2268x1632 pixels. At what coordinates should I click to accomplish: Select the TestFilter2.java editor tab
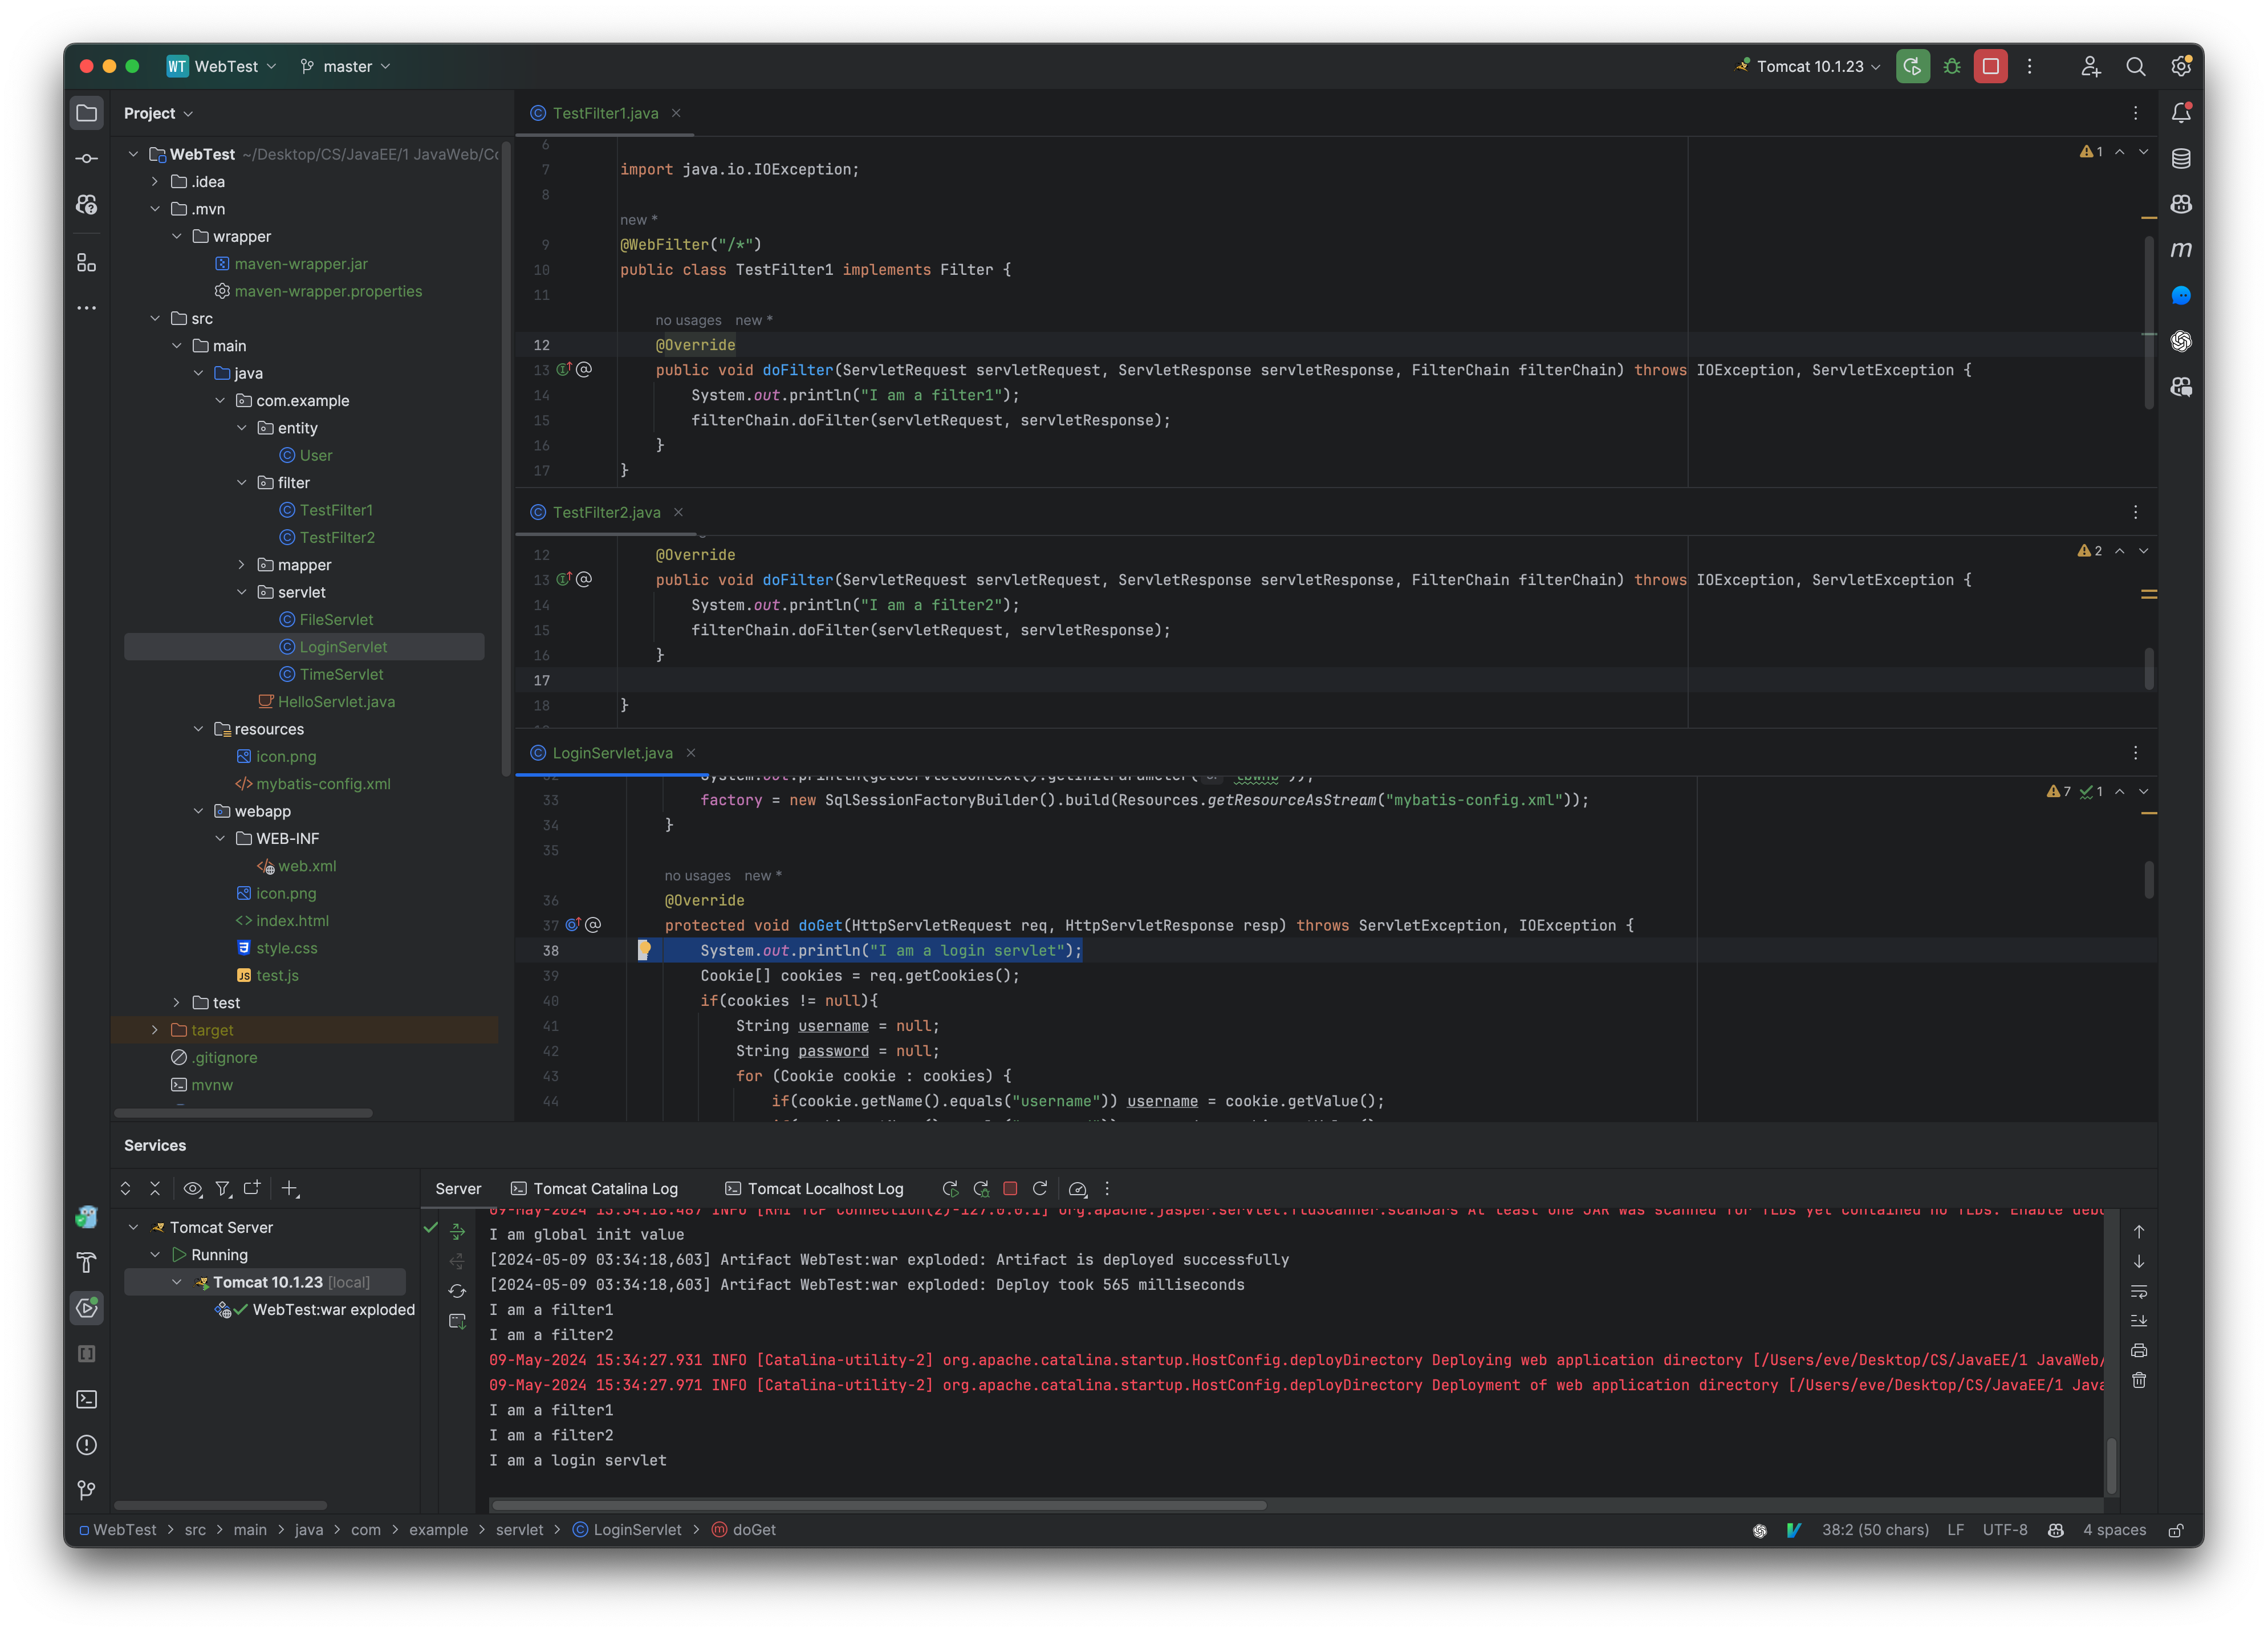605,512
